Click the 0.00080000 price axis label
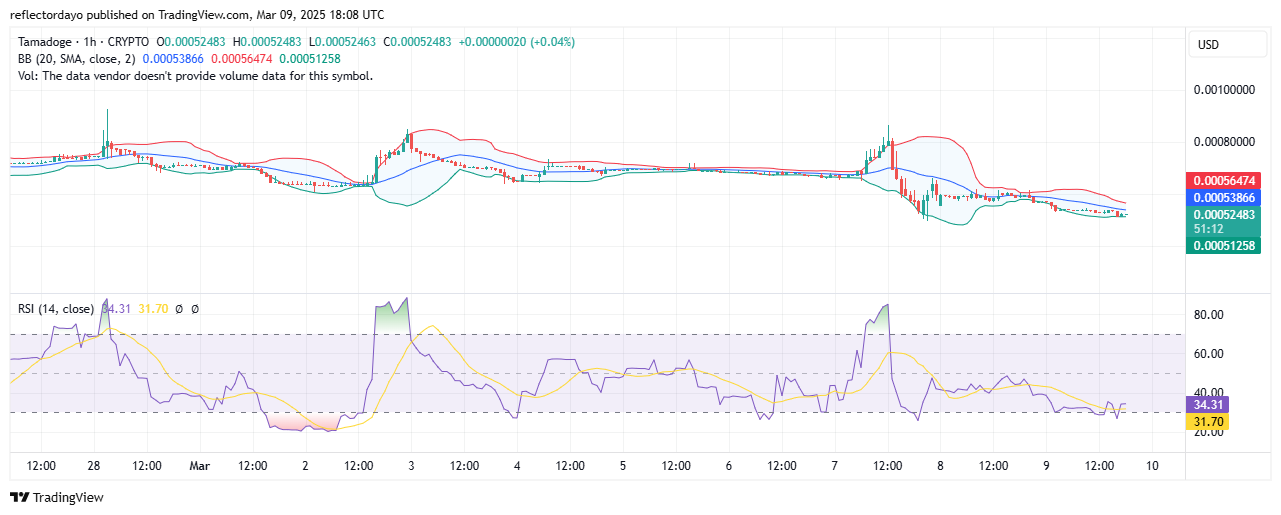The height and width of the screenshot is (515, 1281). tap(1224, 141)
